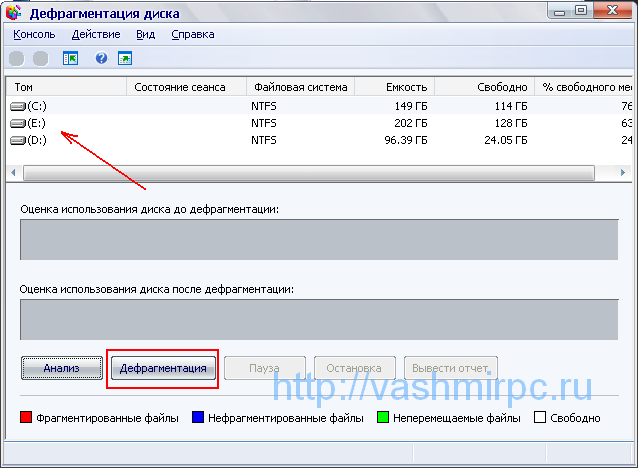Click the 149 ГБ capacity cell
The image size is (638, 468).
[x=411, y=107]
